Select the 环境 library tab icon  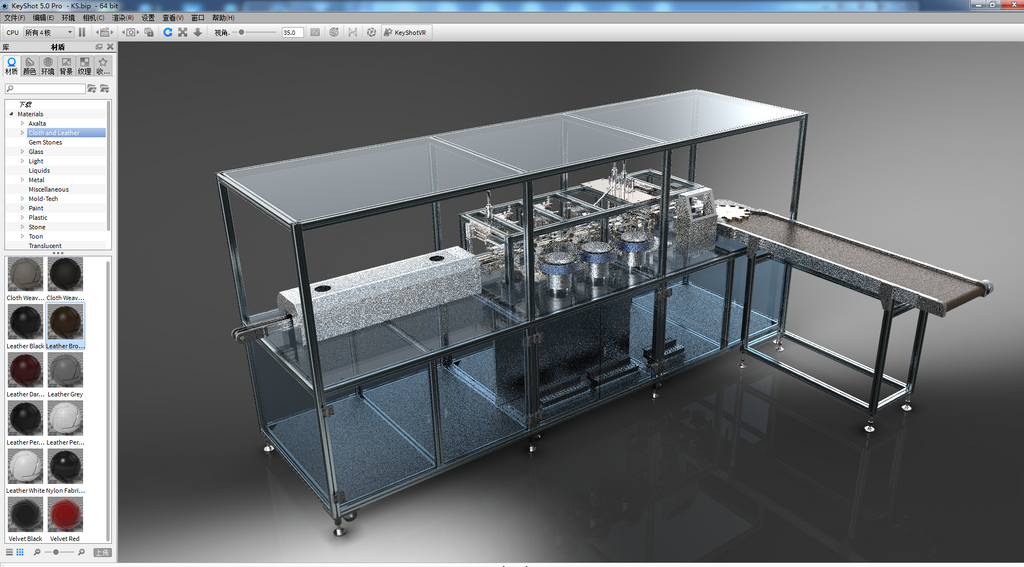pyautogui.click(x=48, y=66)
